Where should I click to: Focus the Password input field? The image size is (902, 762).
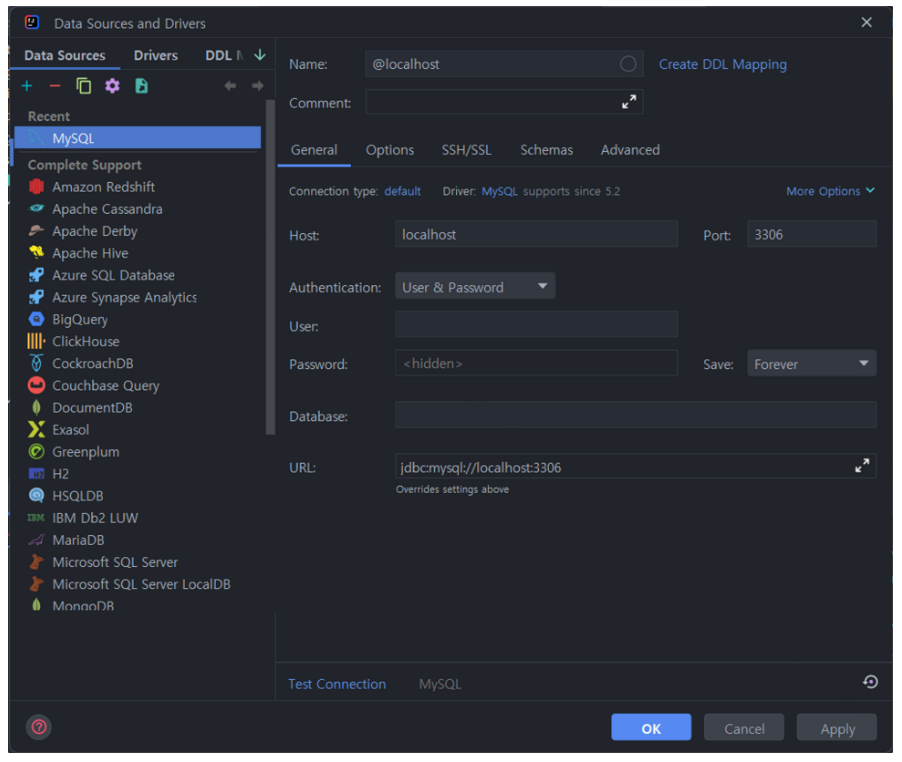click(536, 363)
